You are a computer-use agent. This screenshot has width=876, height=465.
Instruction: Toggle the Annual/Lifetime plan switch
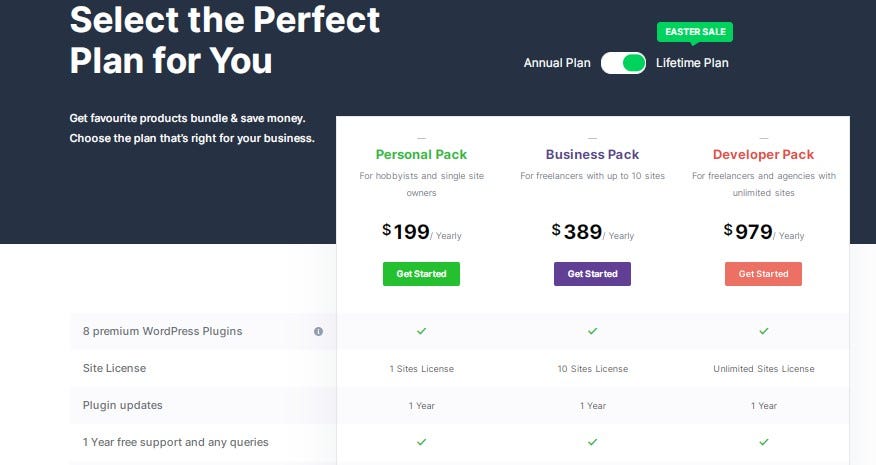623,63
